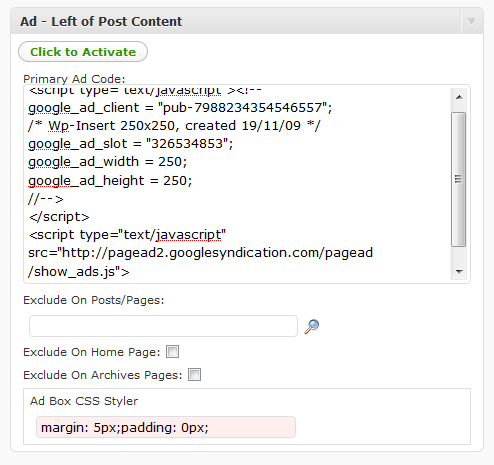This screenshot has height=465, width=494.
Task: Click the Exclude On Home Page label
Action: point(92,352)
